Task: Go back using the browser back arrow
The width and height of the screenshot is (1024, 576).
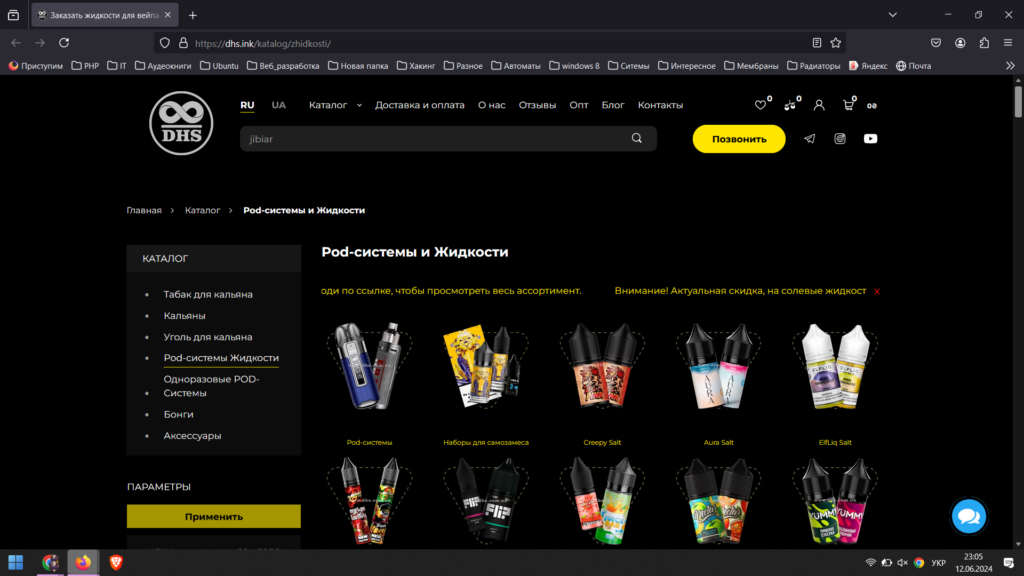Action: pyautogui.click(x=16, y=43)
